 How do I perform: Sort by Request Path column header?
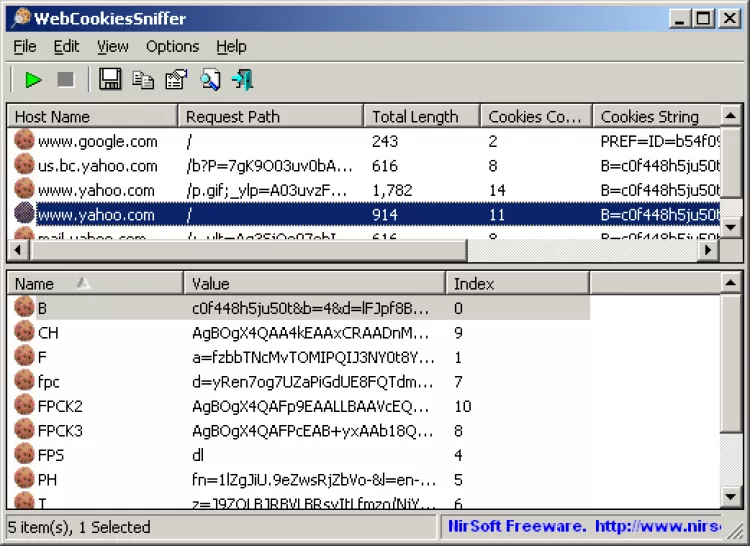[271, 117]
